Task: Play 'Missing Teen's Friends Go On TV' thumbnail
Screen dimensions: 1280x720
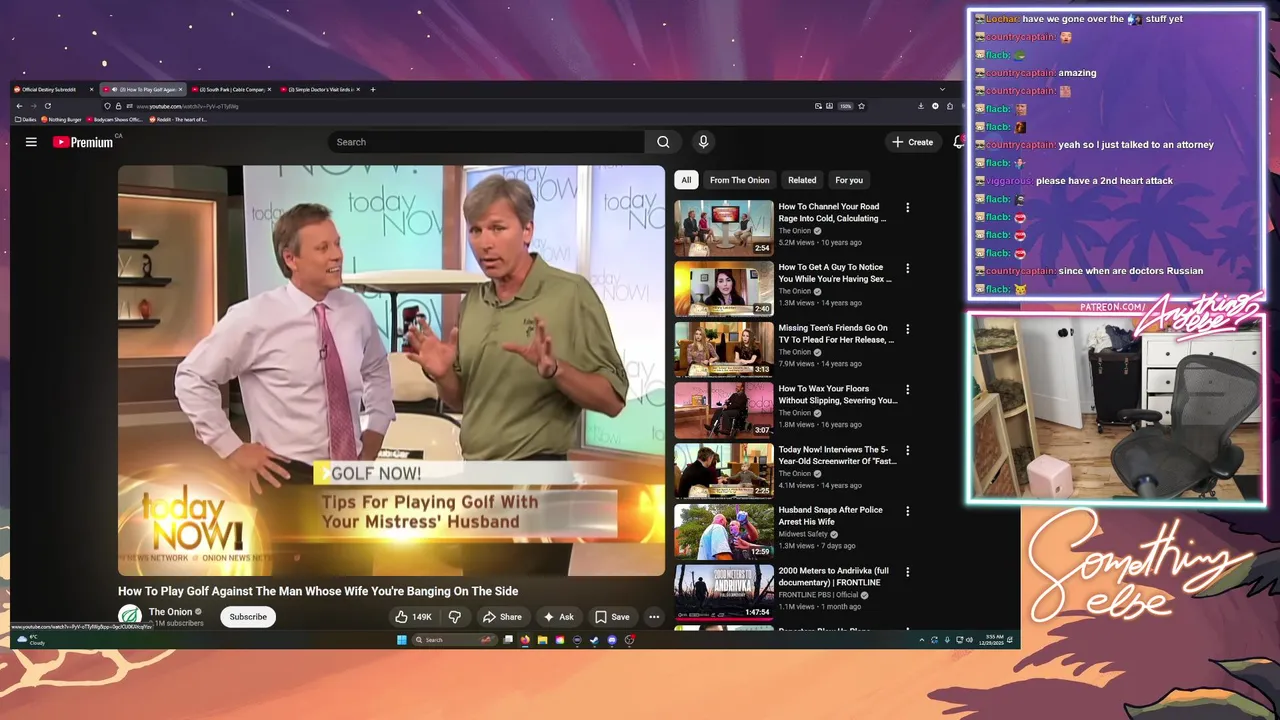Action: 724,350
